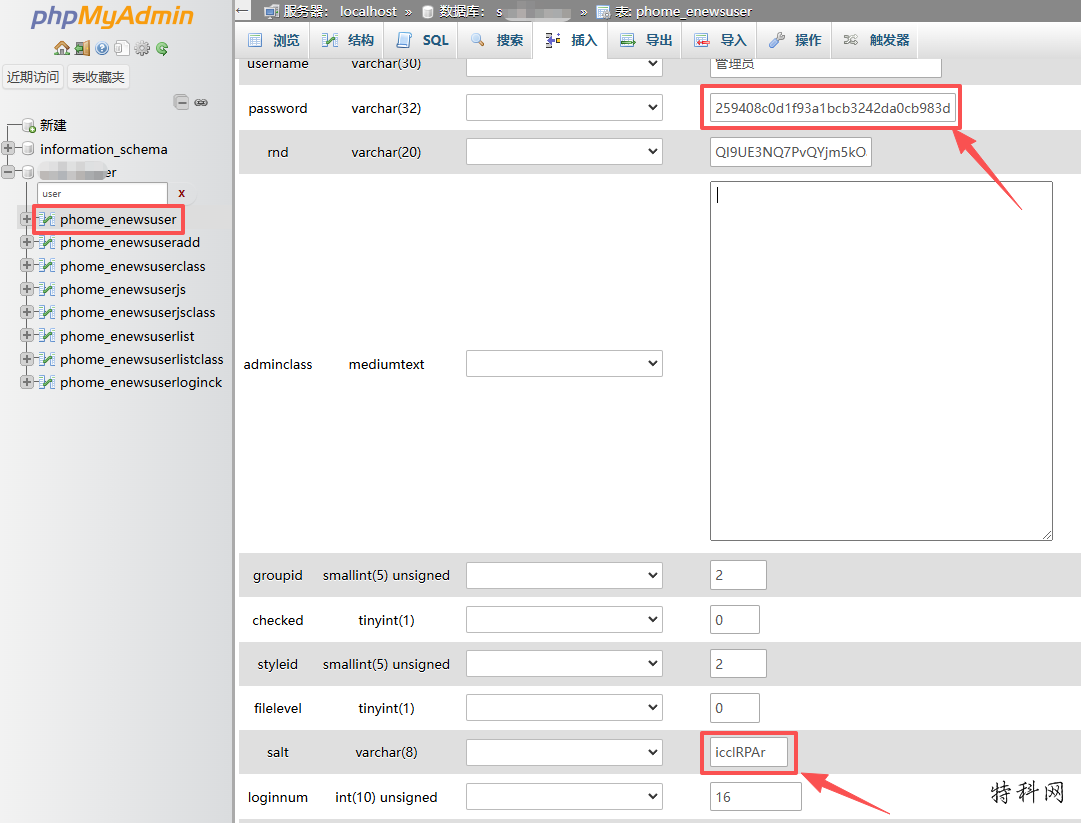Click the phpMyAdmin logo
Screen dimensions: 1081x823
tap(112, 16)
